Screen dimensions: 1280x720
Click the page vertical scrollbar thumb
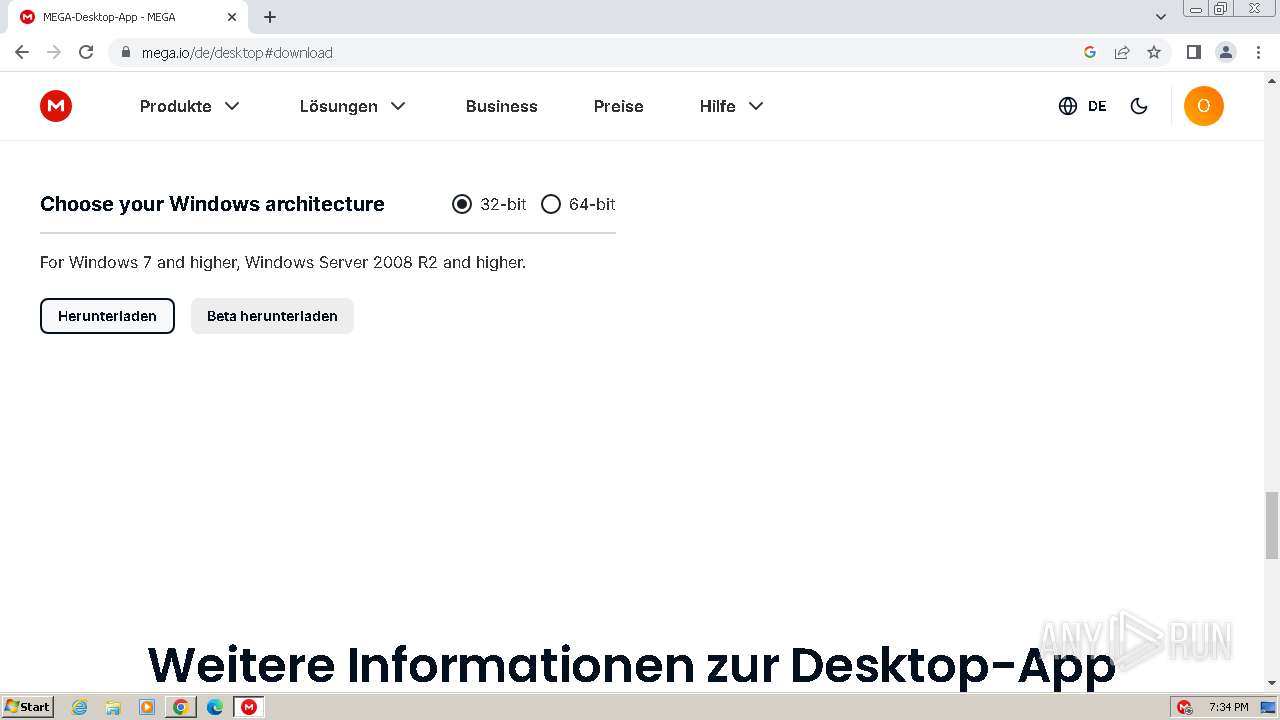click(1272, 525)
